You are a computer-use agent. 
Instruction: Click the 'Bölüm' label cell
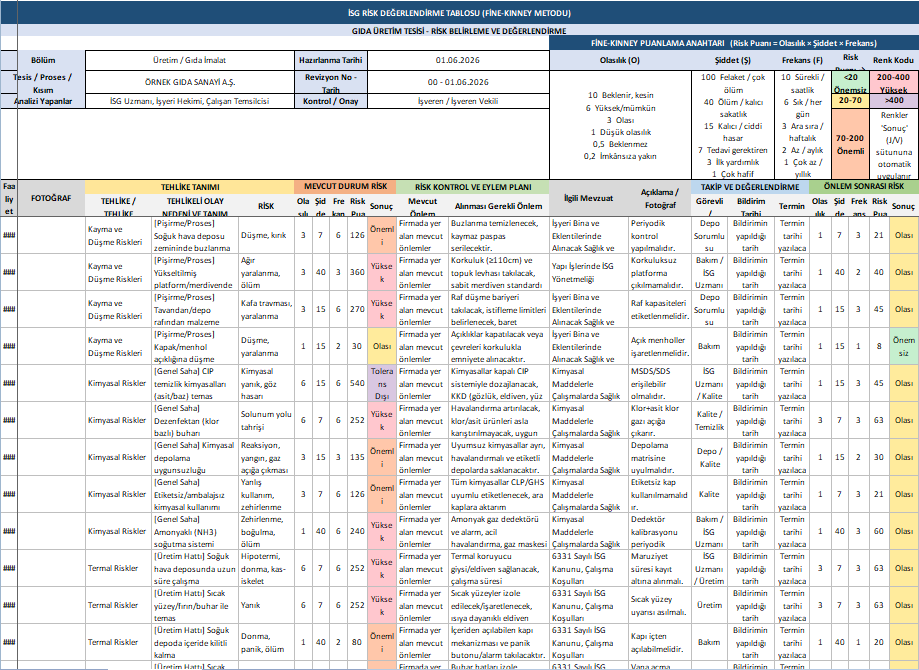click(x=43, y=60)
